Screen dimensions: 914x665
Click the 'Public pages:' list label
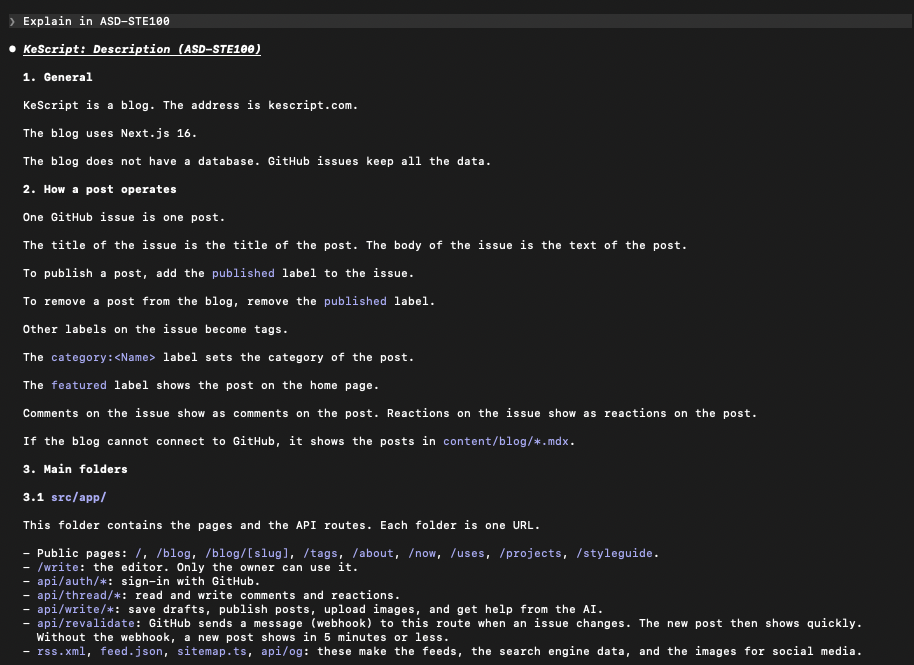(82, 553)
